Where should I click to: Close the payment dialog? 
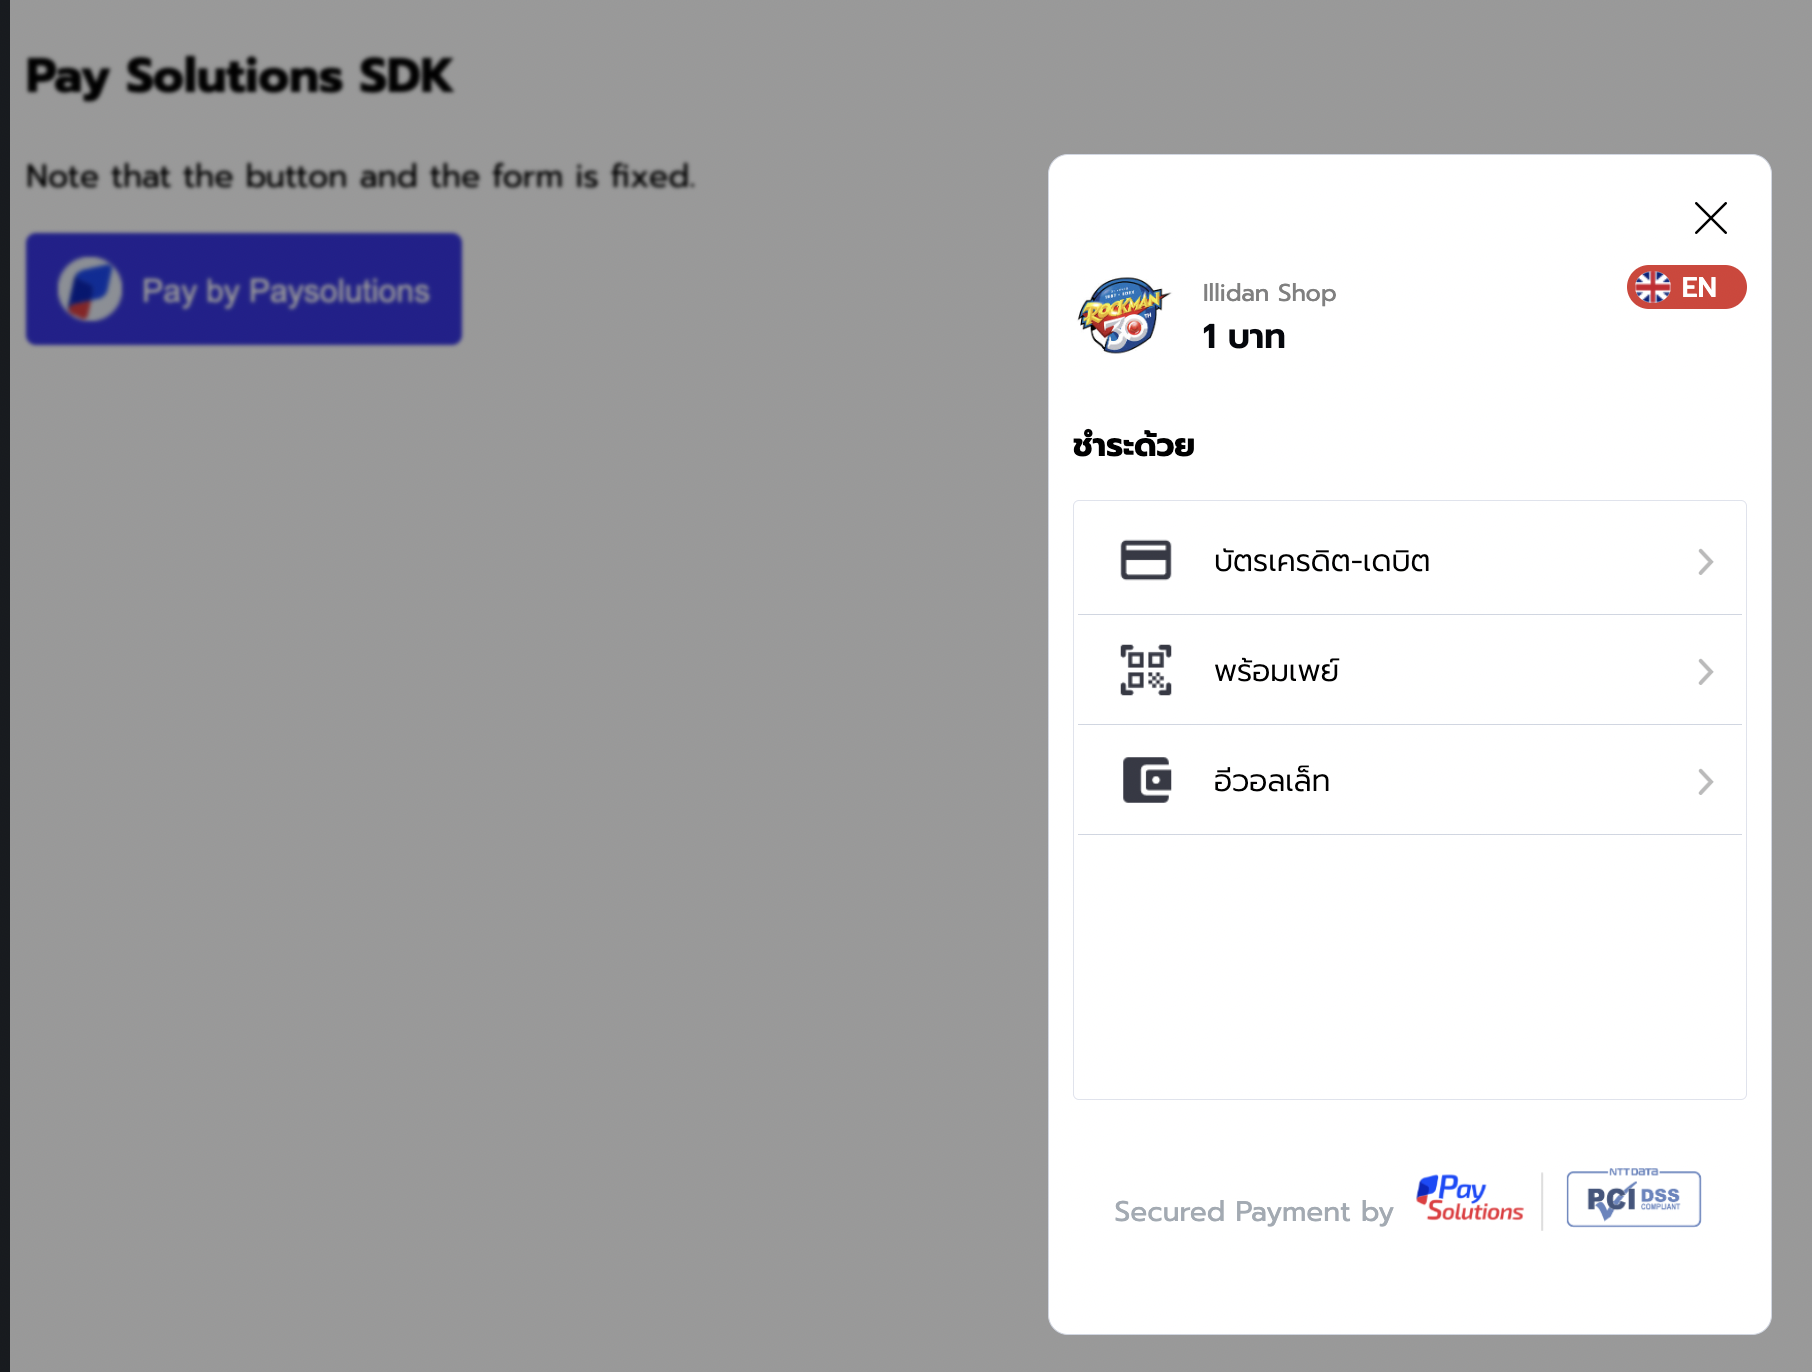pos(1710,218)
